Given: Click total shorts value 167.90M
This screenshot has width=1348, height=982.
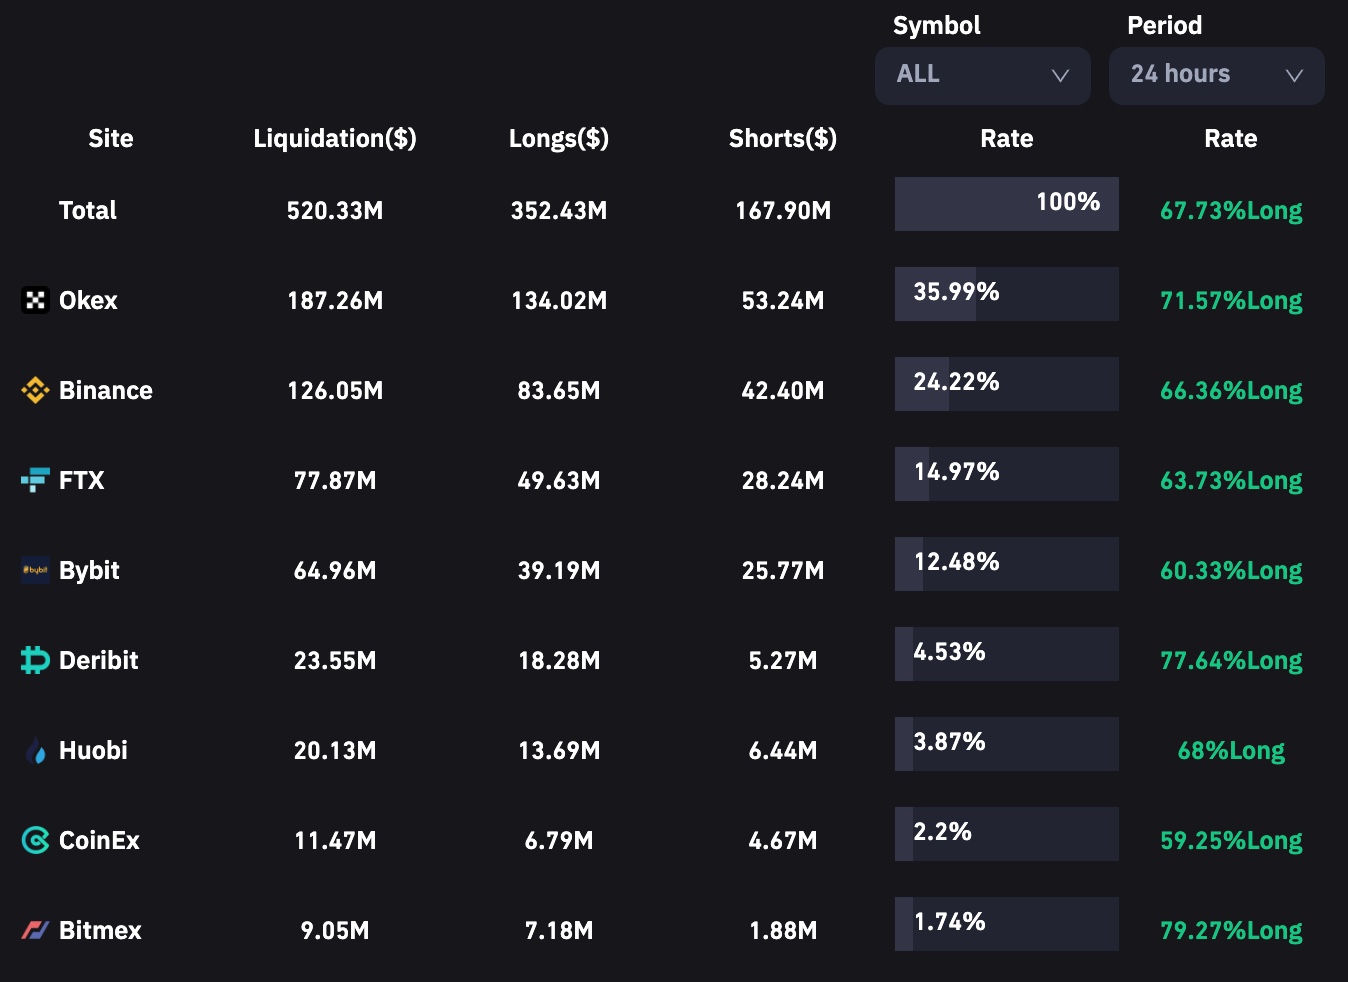Looking at the screenshot, I should tap(783, 210).
